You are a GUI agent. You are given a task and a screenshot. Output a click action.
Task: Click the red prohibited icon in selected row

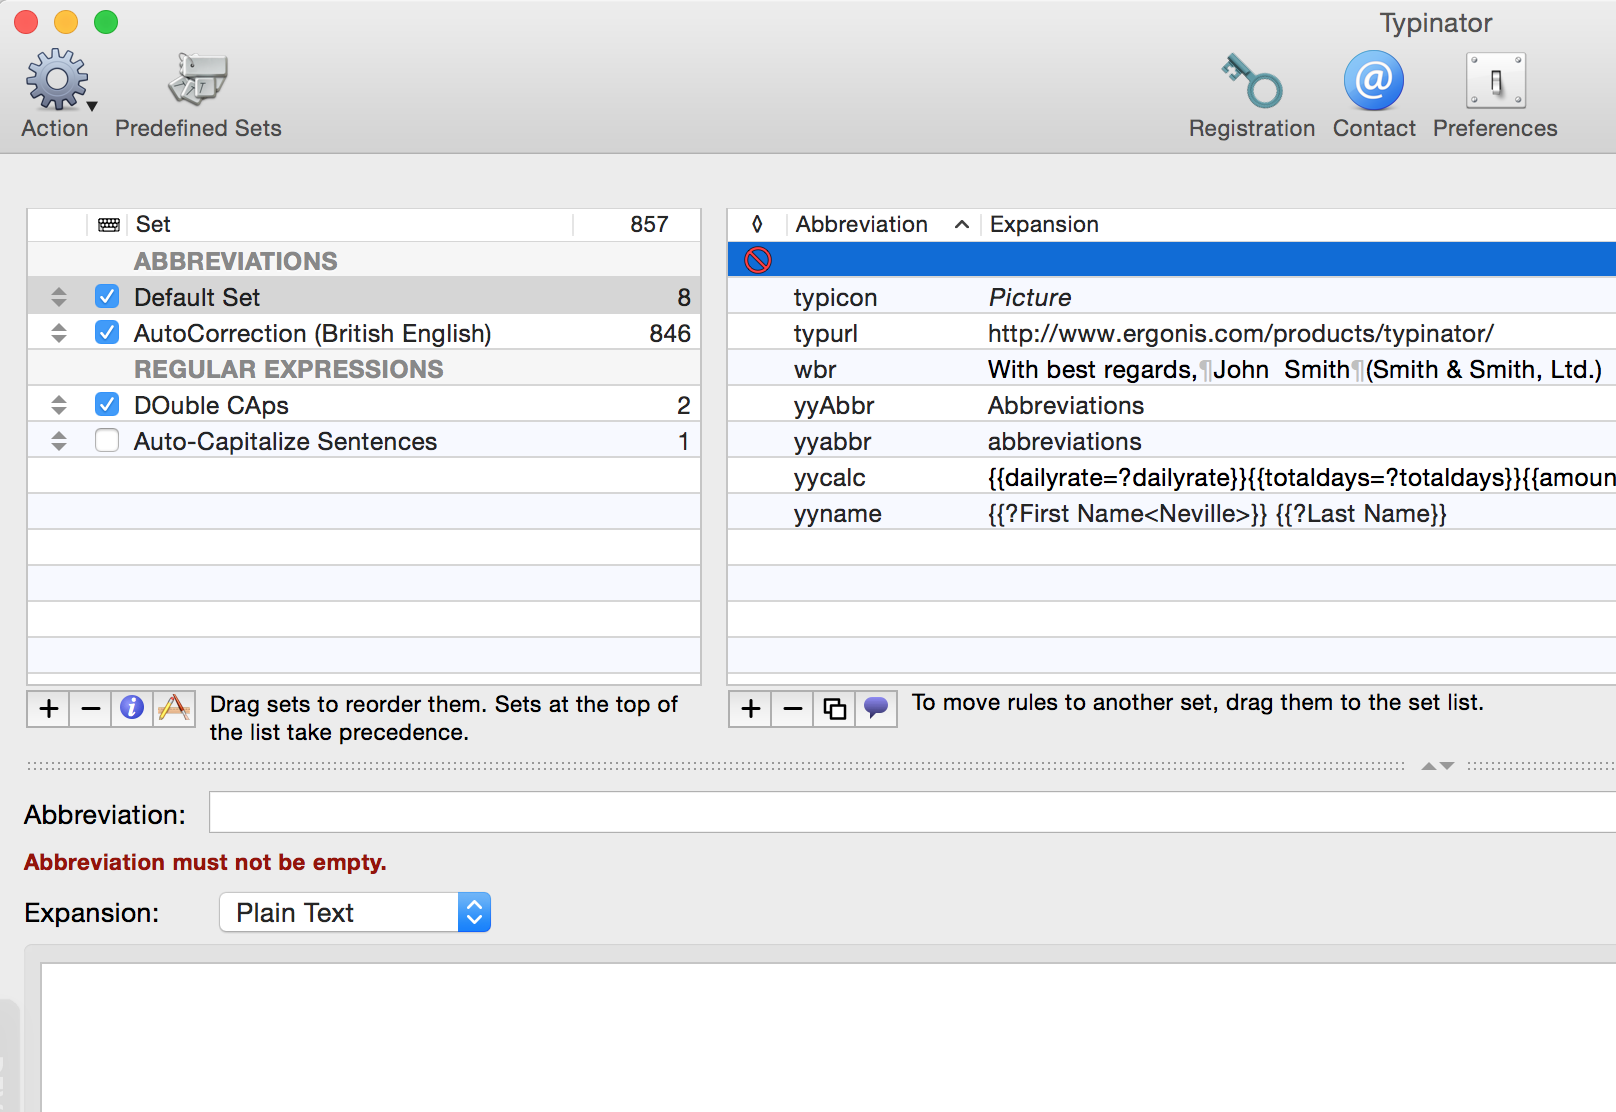[x=758, y=260]
